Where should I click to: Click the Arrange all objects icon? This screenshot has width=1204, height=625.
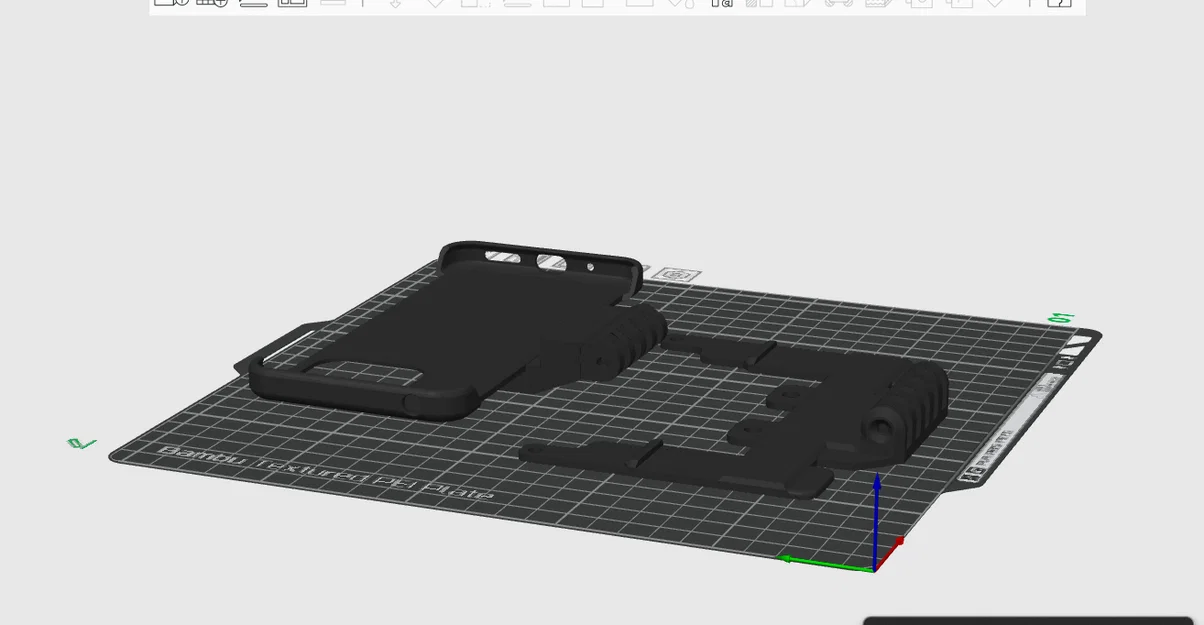tap(292, 3)
